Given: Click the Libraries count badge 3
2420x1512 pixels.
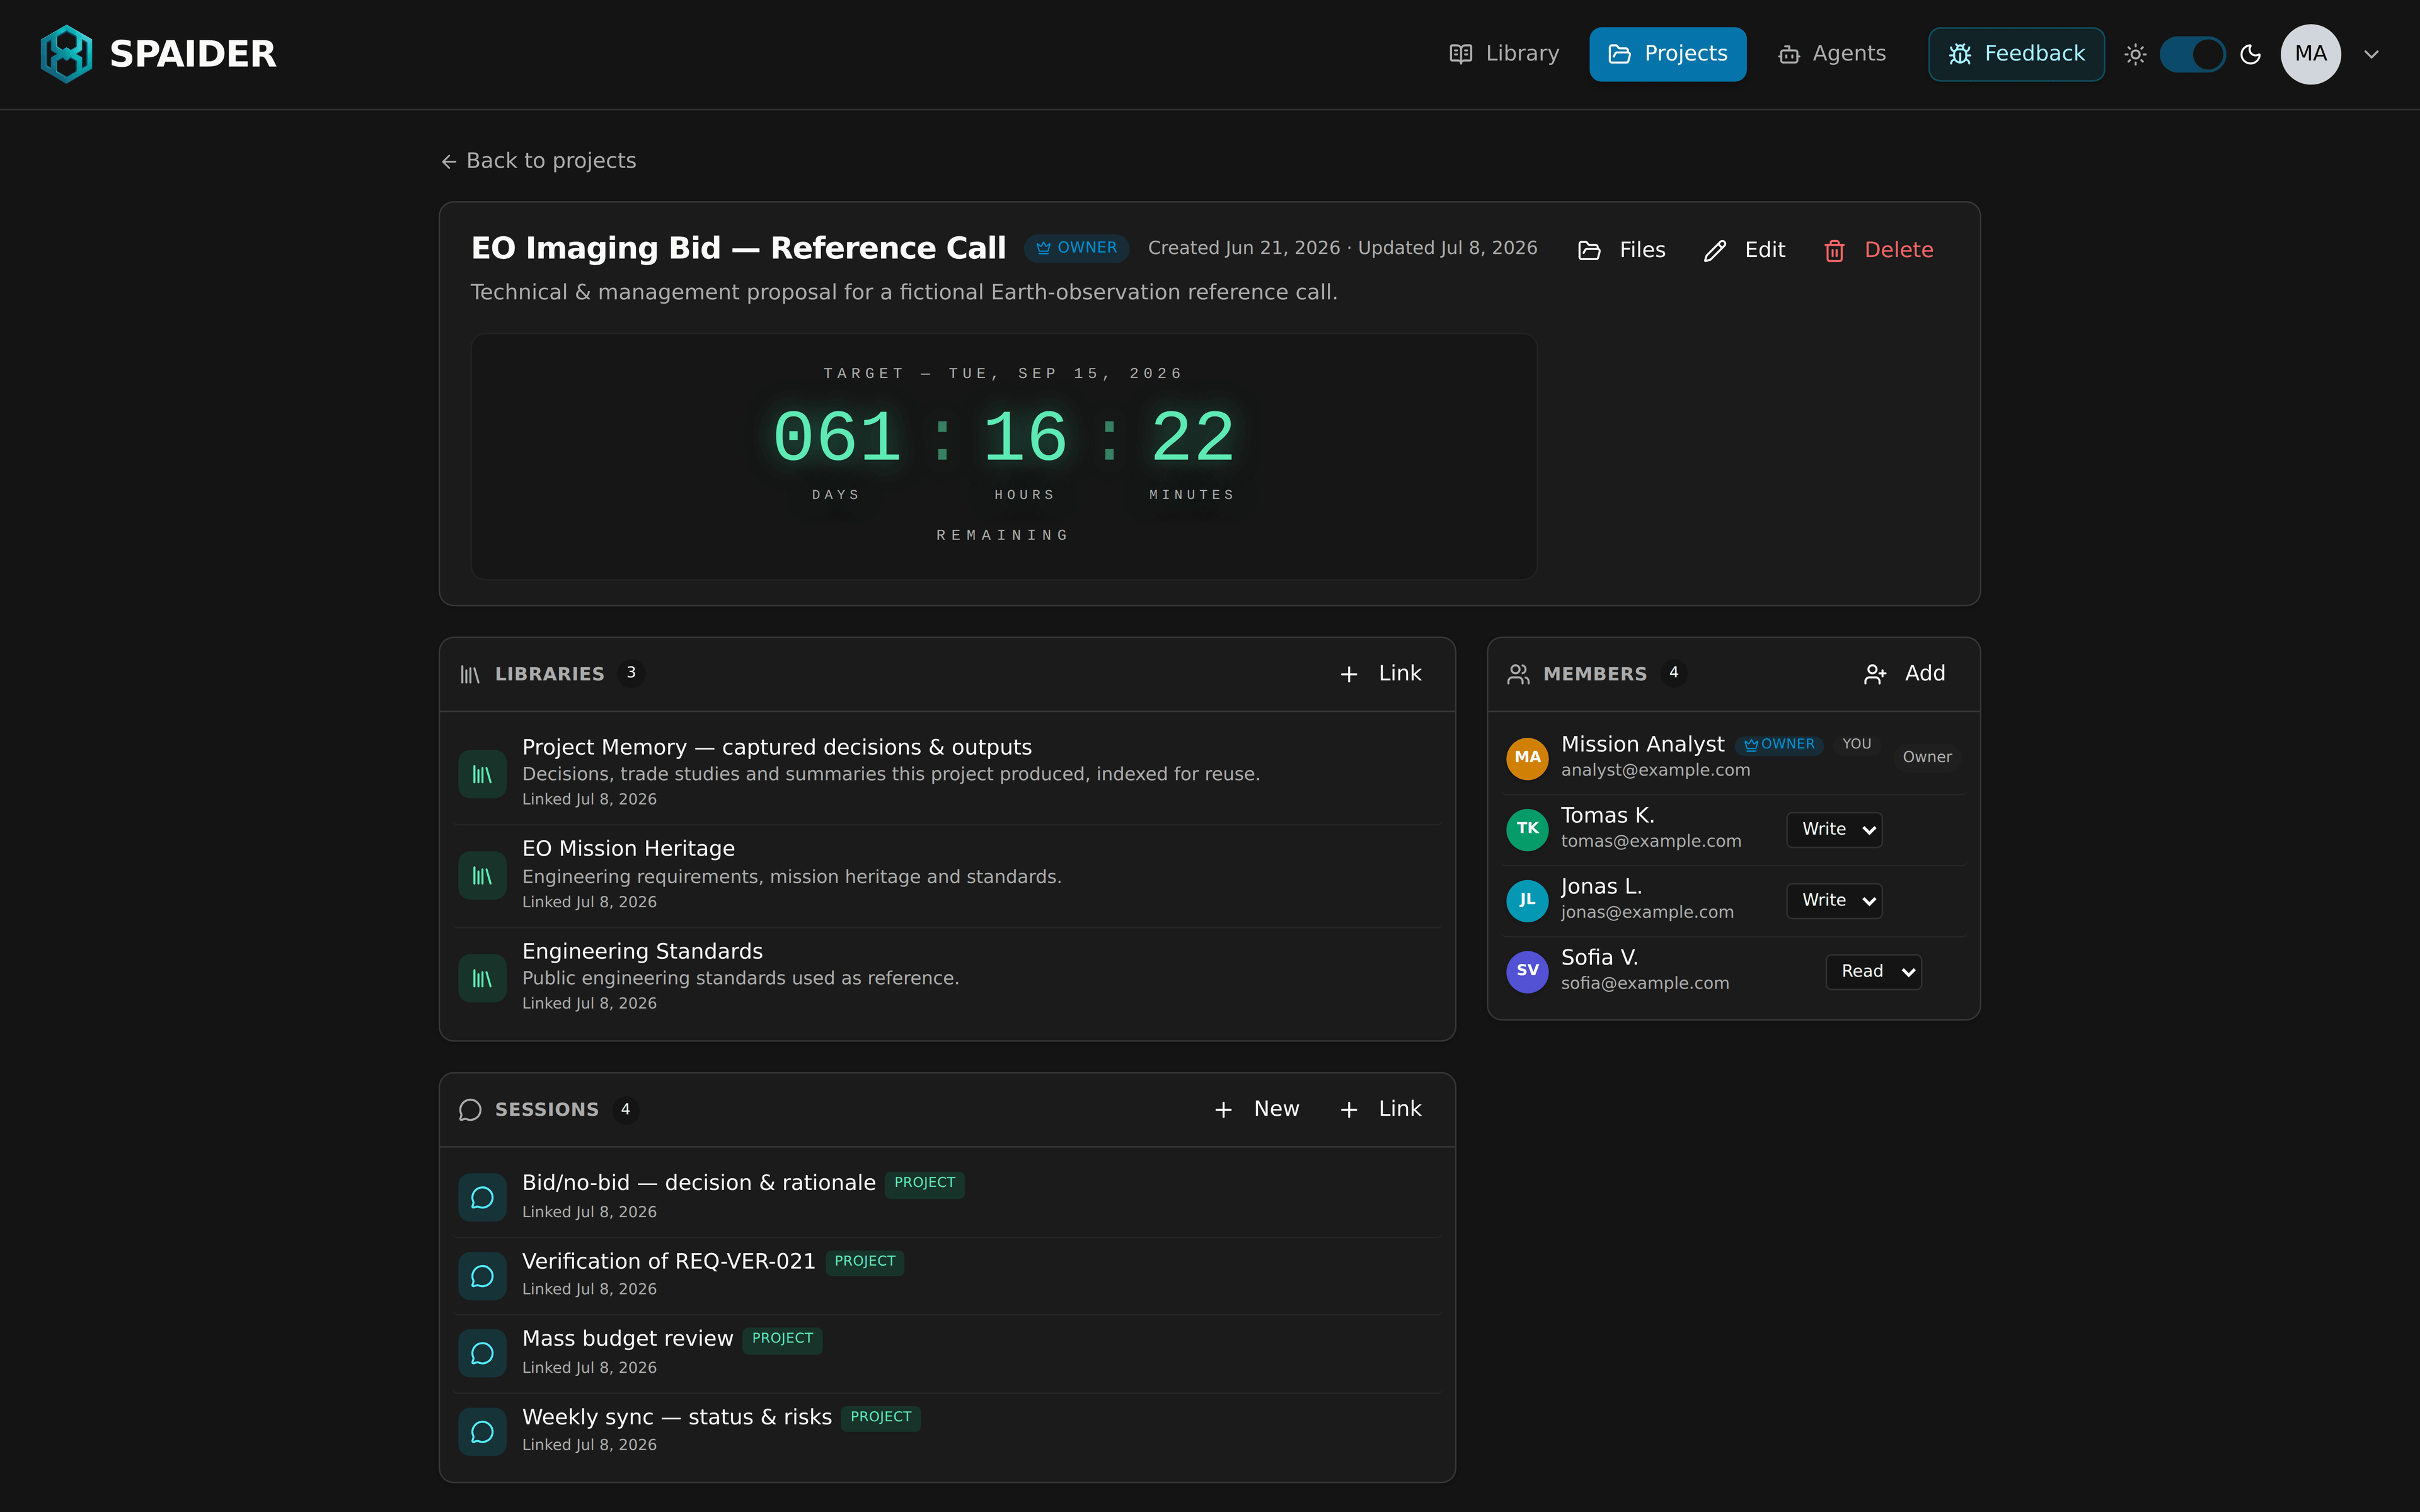Looking at the screenshot, I should [630, 673].
